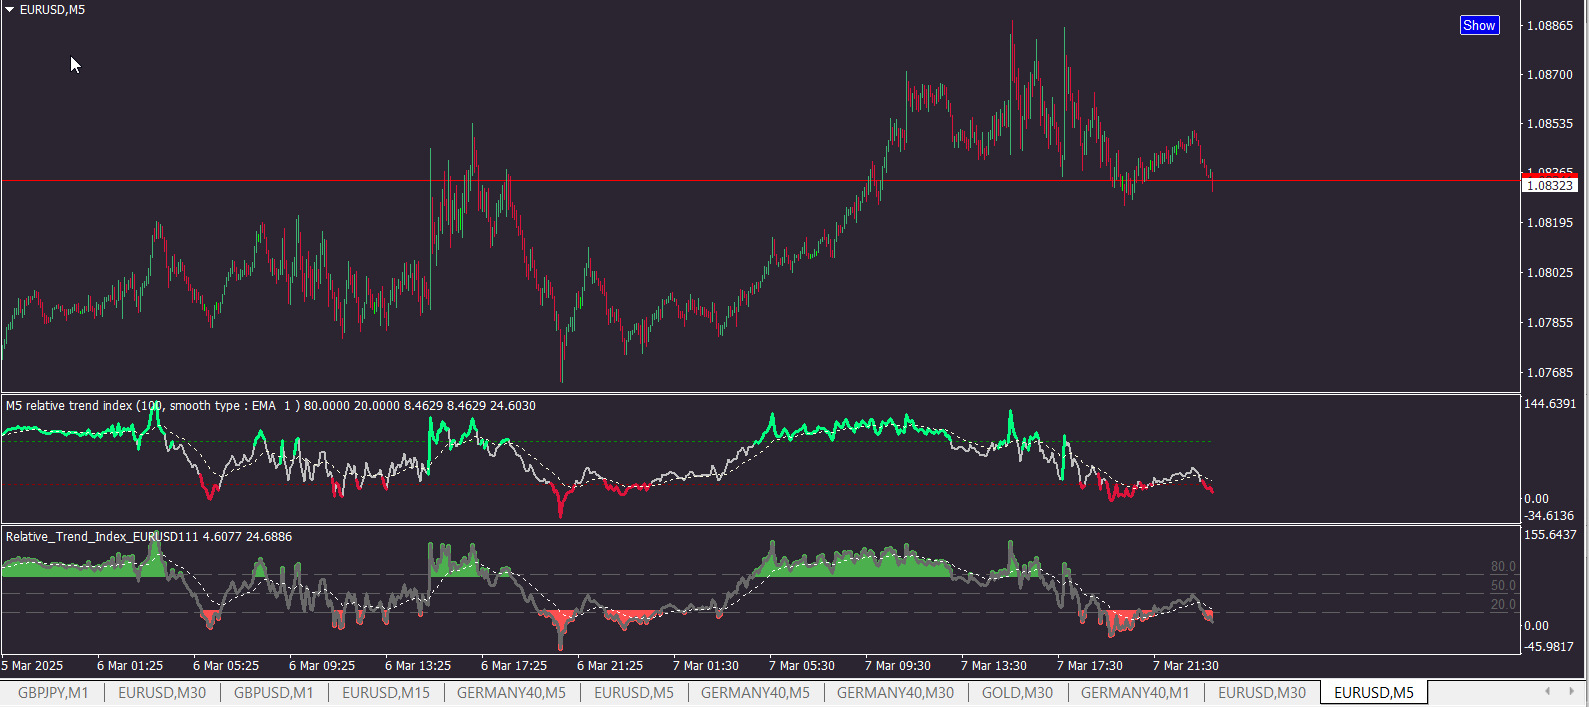Select the GBPUSD,M1 chart tab
The height and width of the screenshot is (707, 1589).
(273, 692)
